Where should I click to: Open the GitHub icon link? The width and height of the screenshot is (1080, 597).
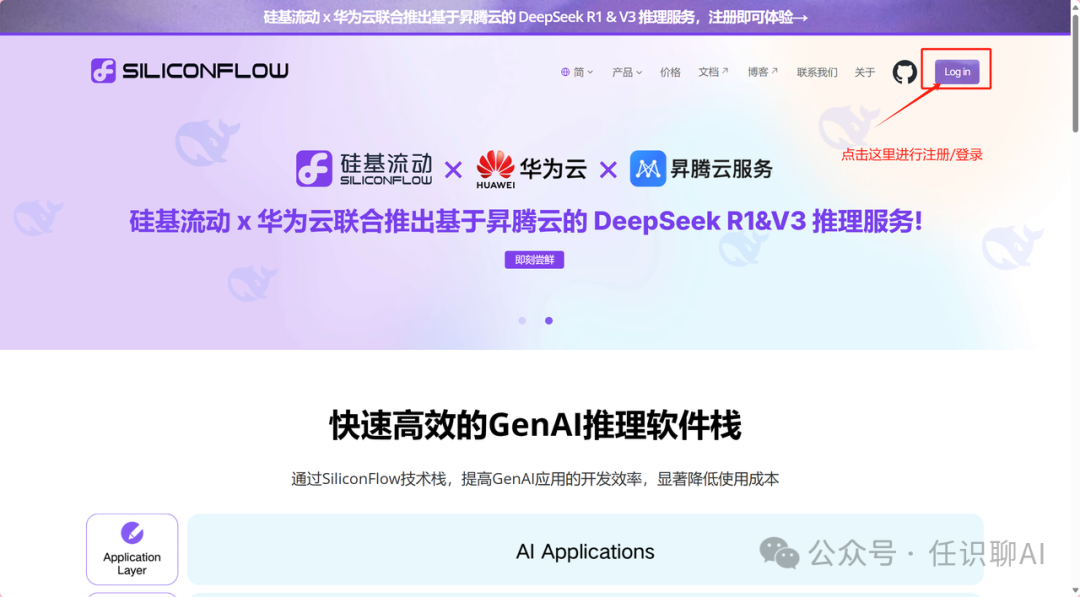[904, 72]
